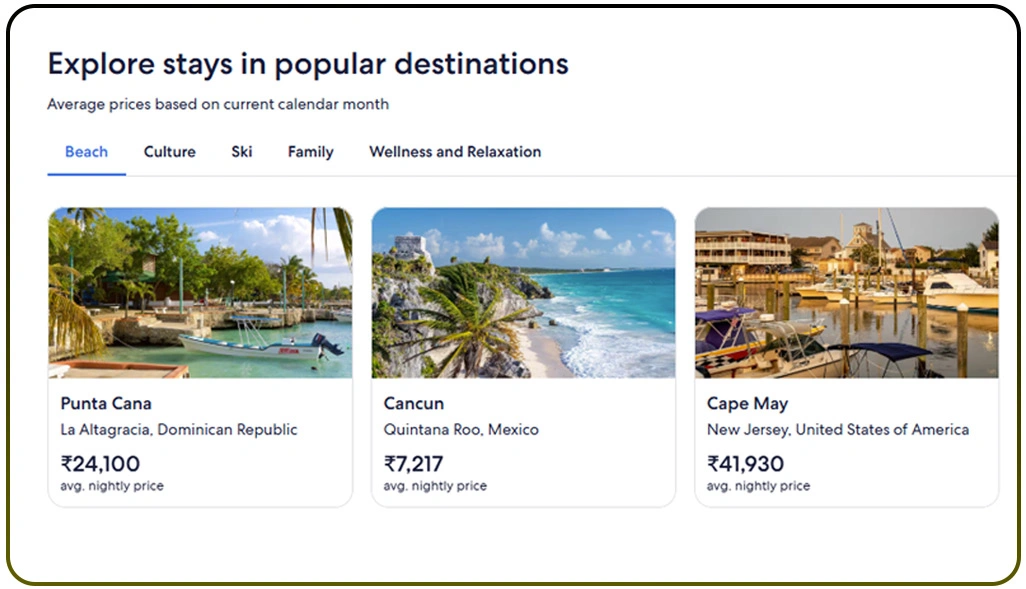Click the ₹24,100 nightly price
Image resolution: width=1026 pixels, height=589 pixels.
(100, 464)
